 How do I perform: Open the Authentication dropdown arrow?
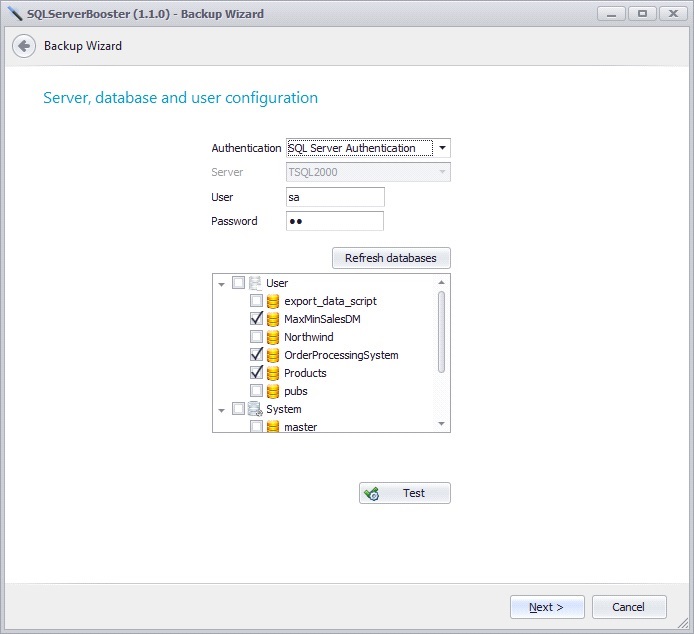[442, 148]
